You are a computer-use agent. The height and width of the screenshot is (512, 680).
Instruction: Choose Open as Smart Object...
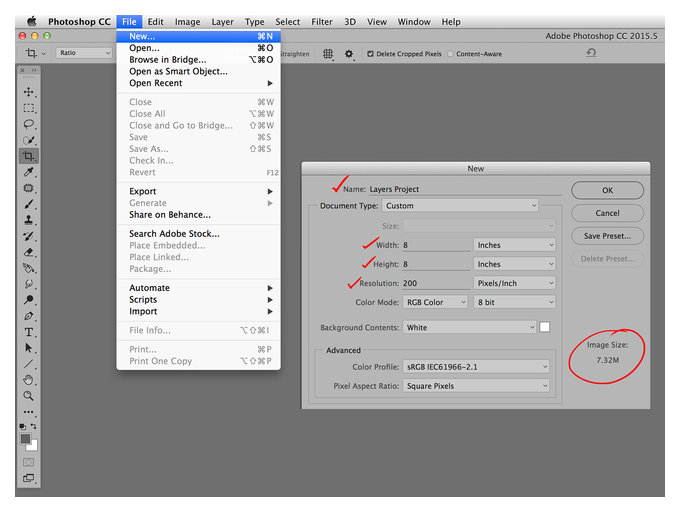click(x=199, y=71)
